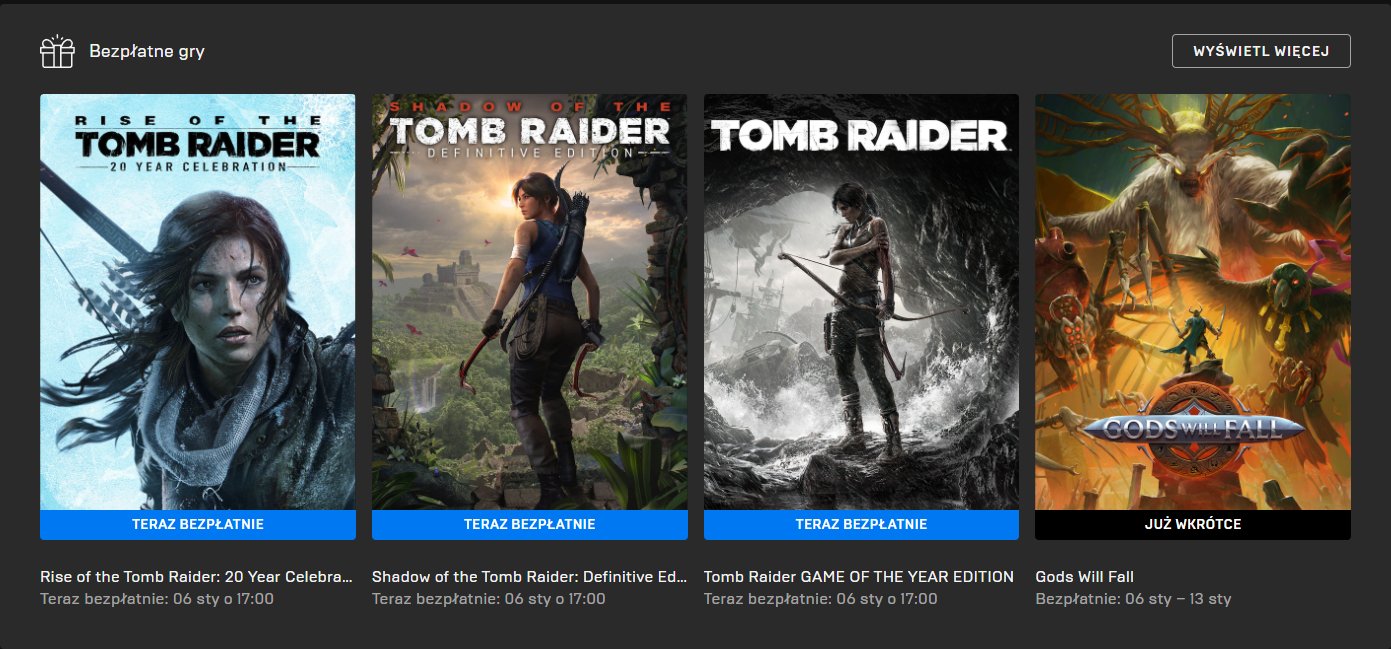Open Tomb Raider GAME OF THE YEAR EDITION title link
This screenshot has height=649, width=1391.
[x=859, y=577]
